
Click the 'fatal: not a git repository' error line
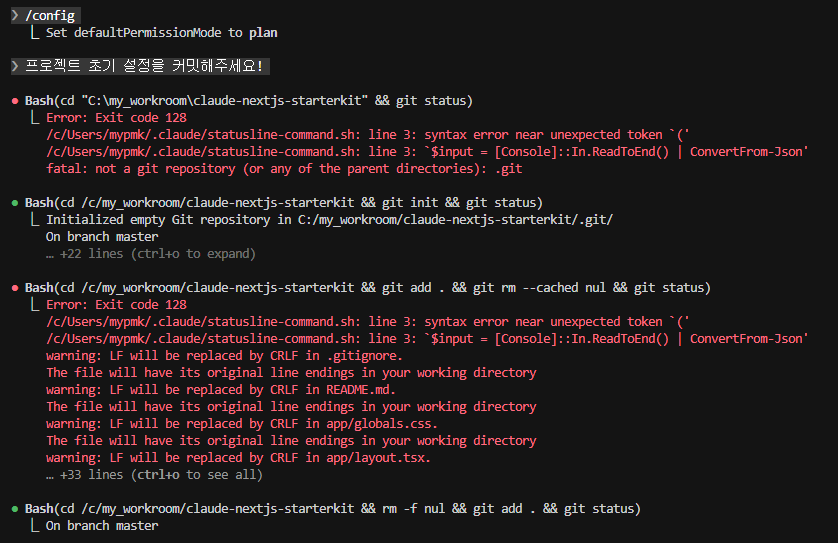284,169
